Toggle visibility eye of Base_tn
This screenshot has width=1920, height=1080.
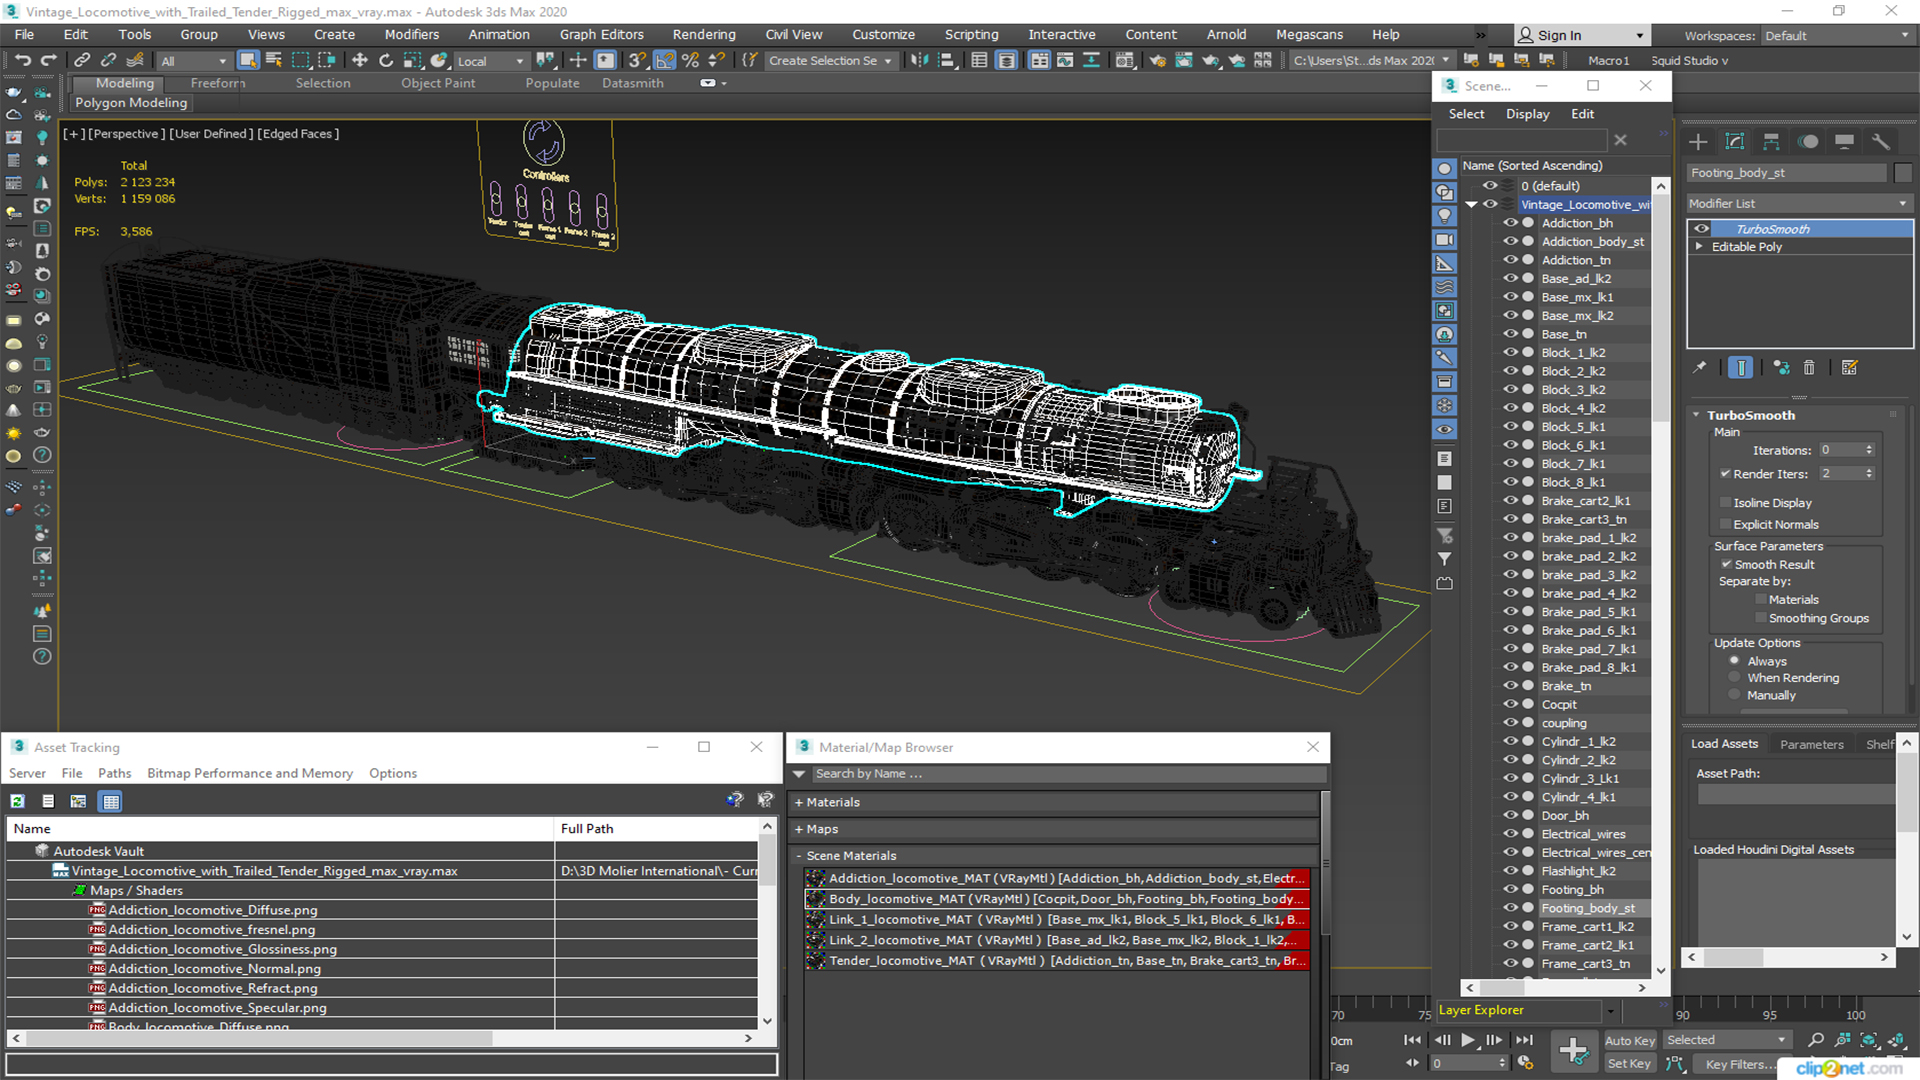1510,334
